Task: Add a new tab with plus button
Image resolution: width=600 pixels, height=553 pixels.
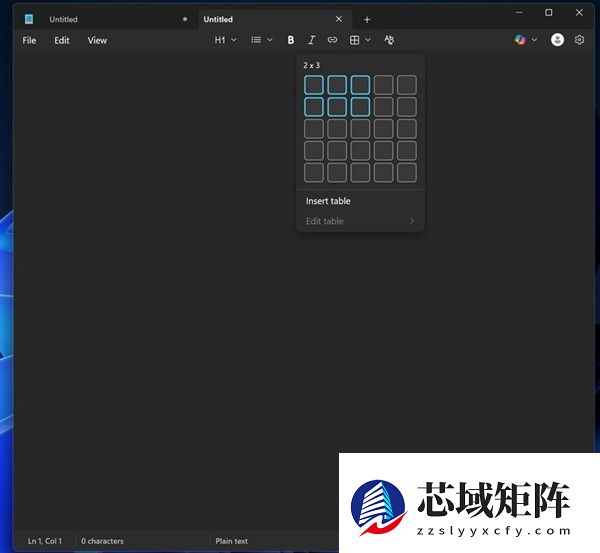Action: point(367,20)
